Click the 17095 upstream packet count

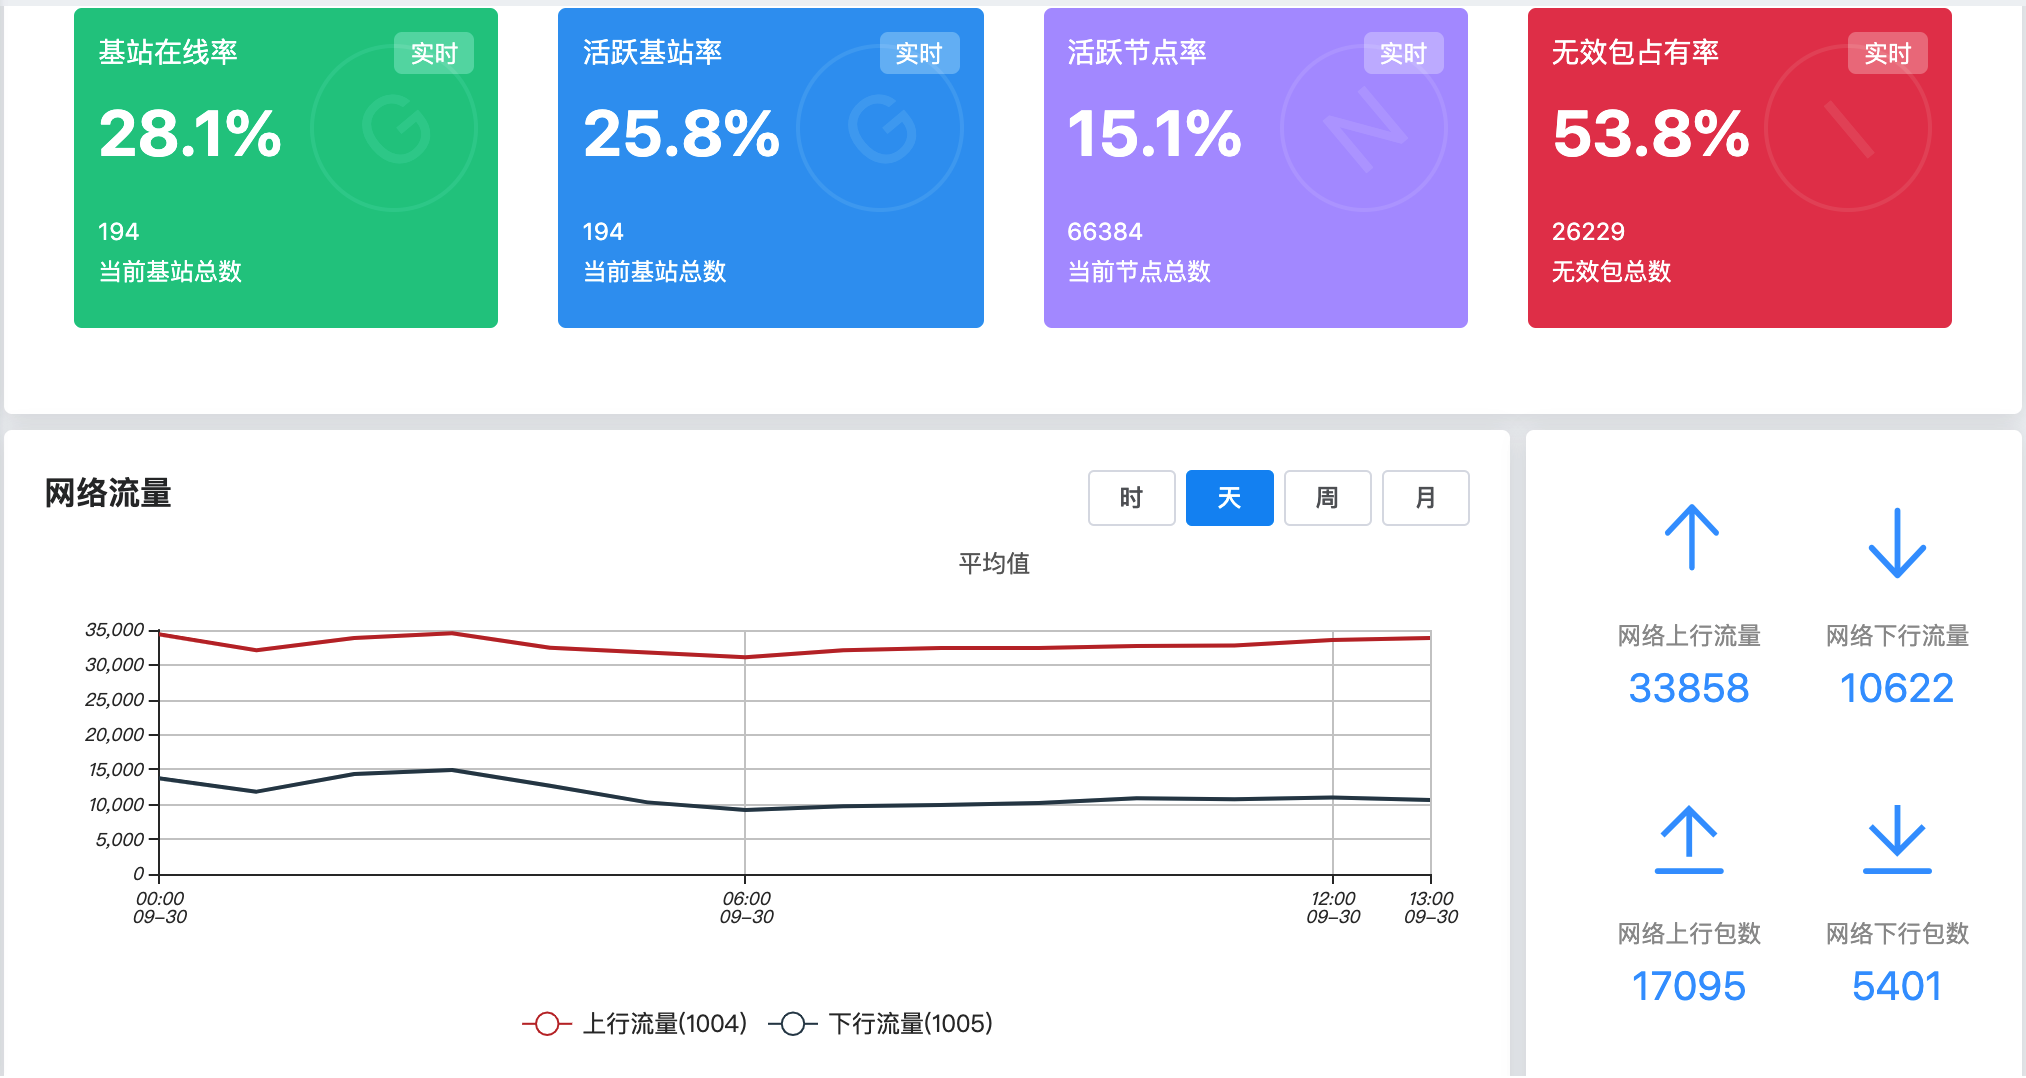[1689, 986]
